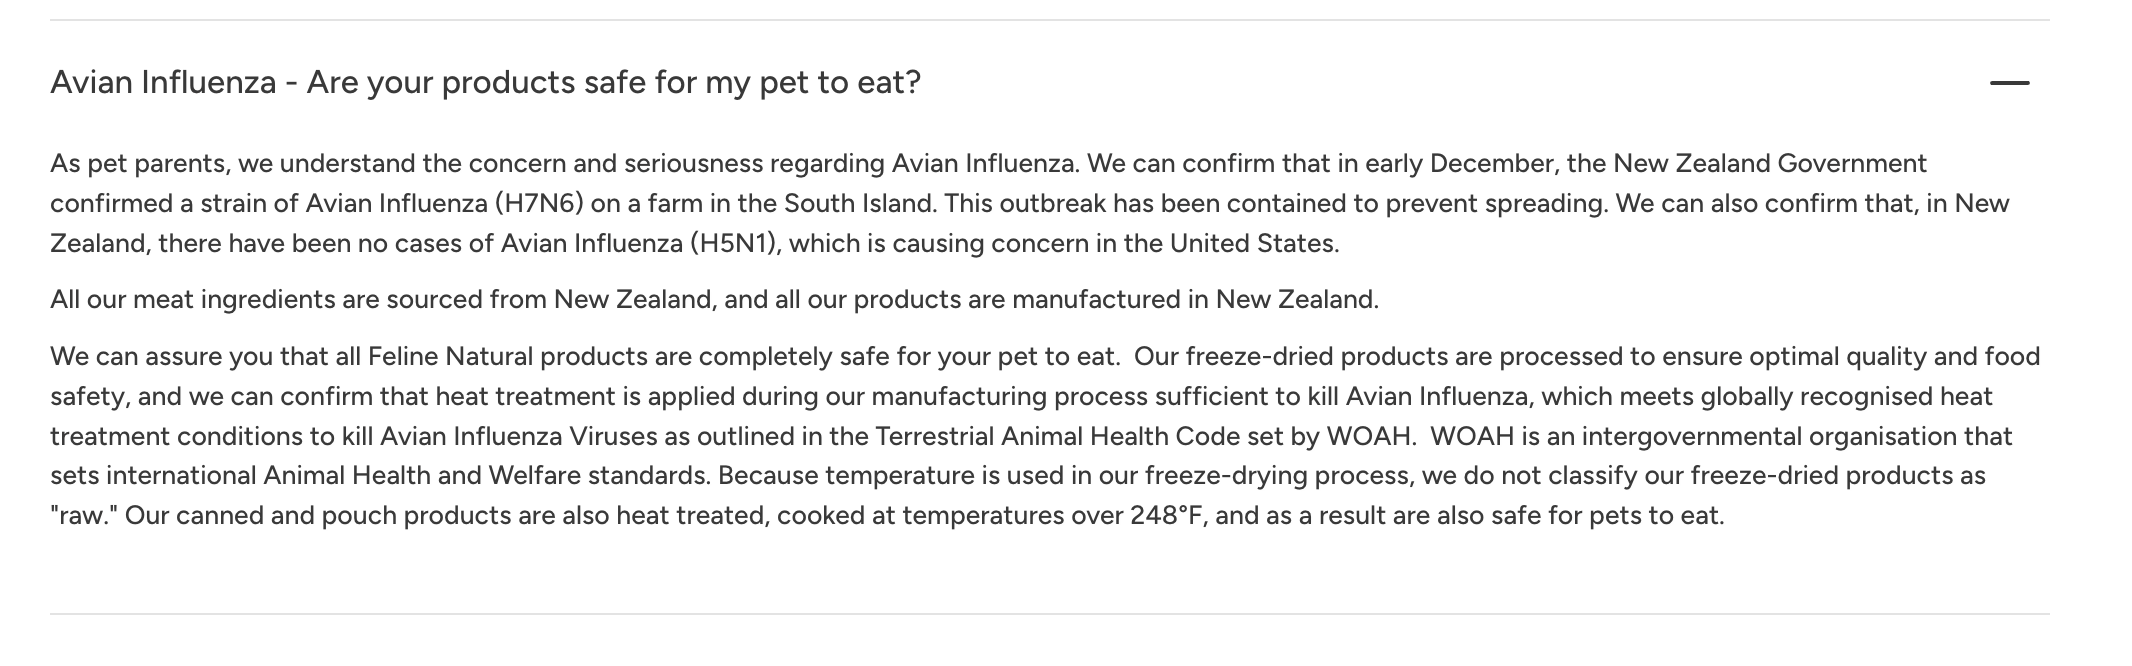
Task: Click the horizontal divider below the answer
Action: (1049, 614)
